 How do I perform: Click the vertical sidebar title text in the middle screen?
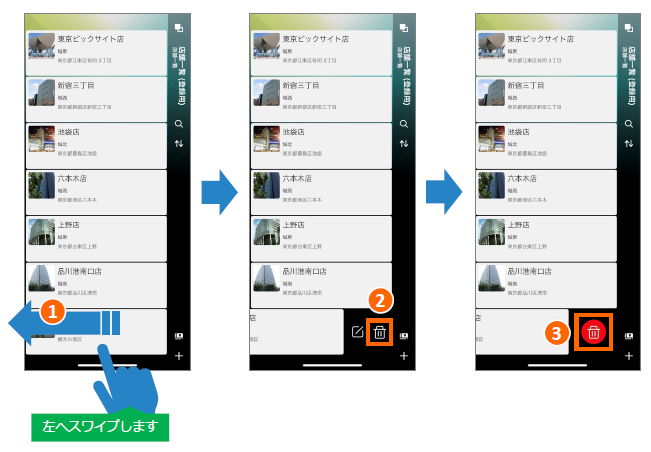click(403, 75)
